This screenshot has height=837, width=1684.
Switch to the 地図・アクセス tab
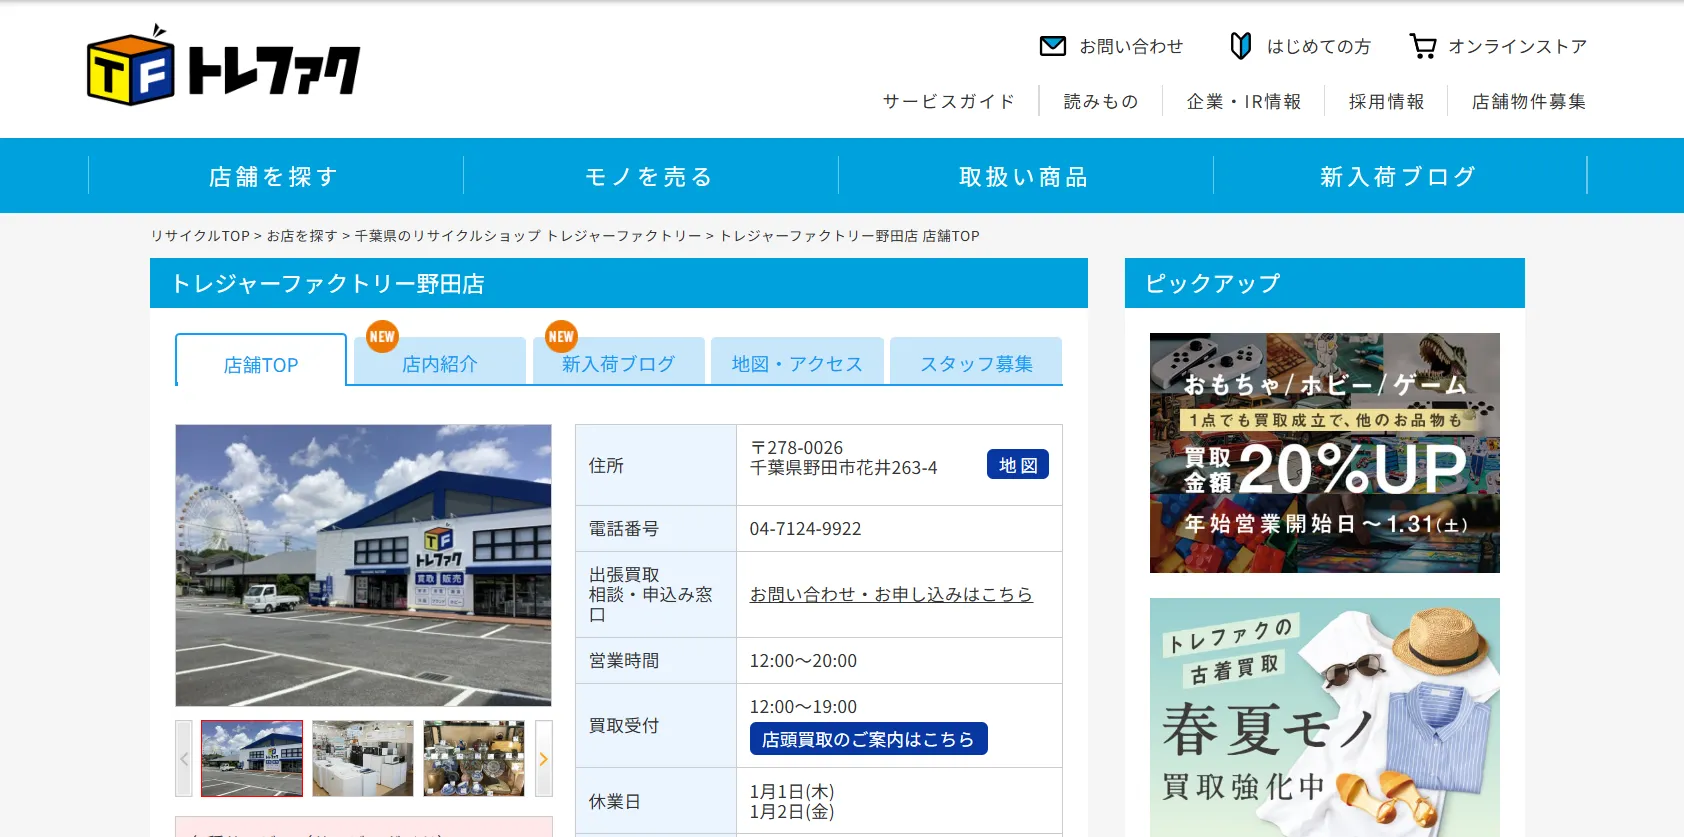[797, 364]
